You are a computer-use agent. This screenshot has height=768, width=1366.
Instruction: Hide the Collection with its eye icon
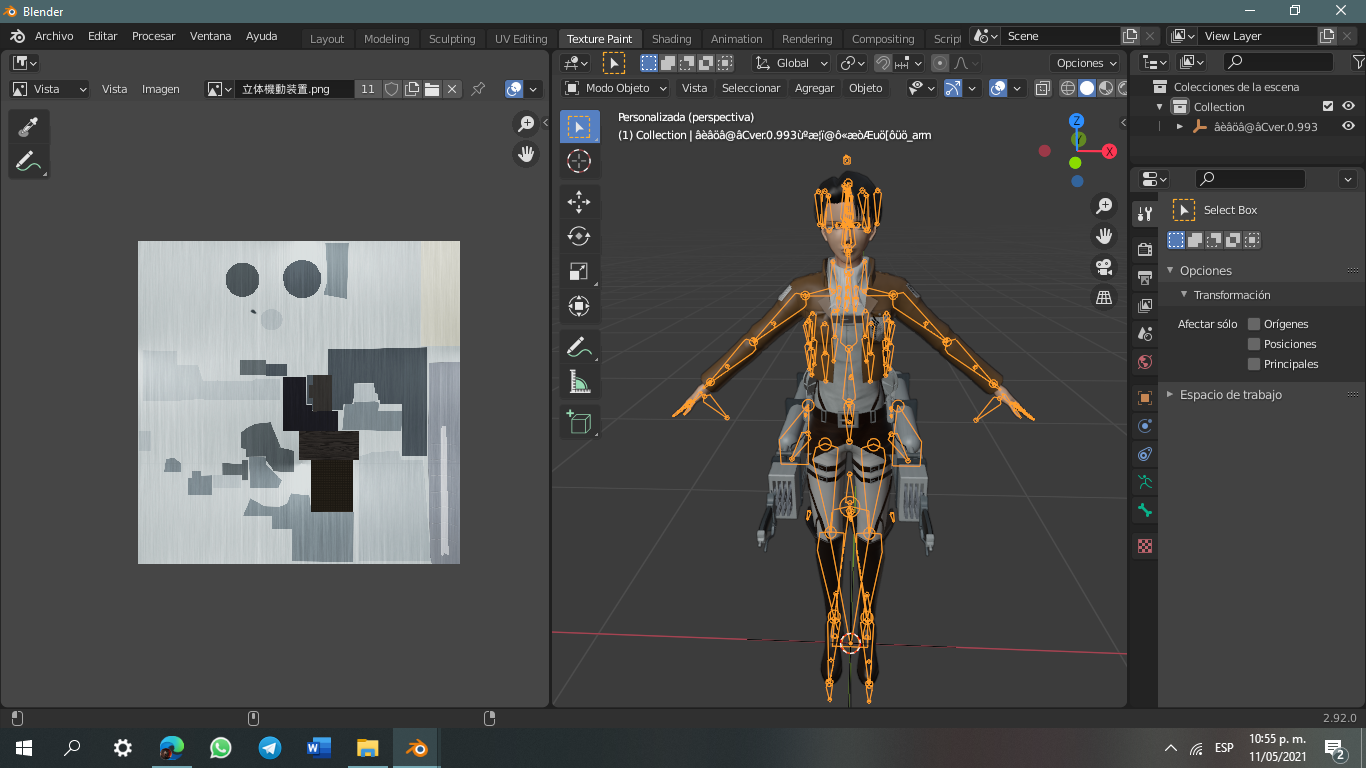(1349, 107)
